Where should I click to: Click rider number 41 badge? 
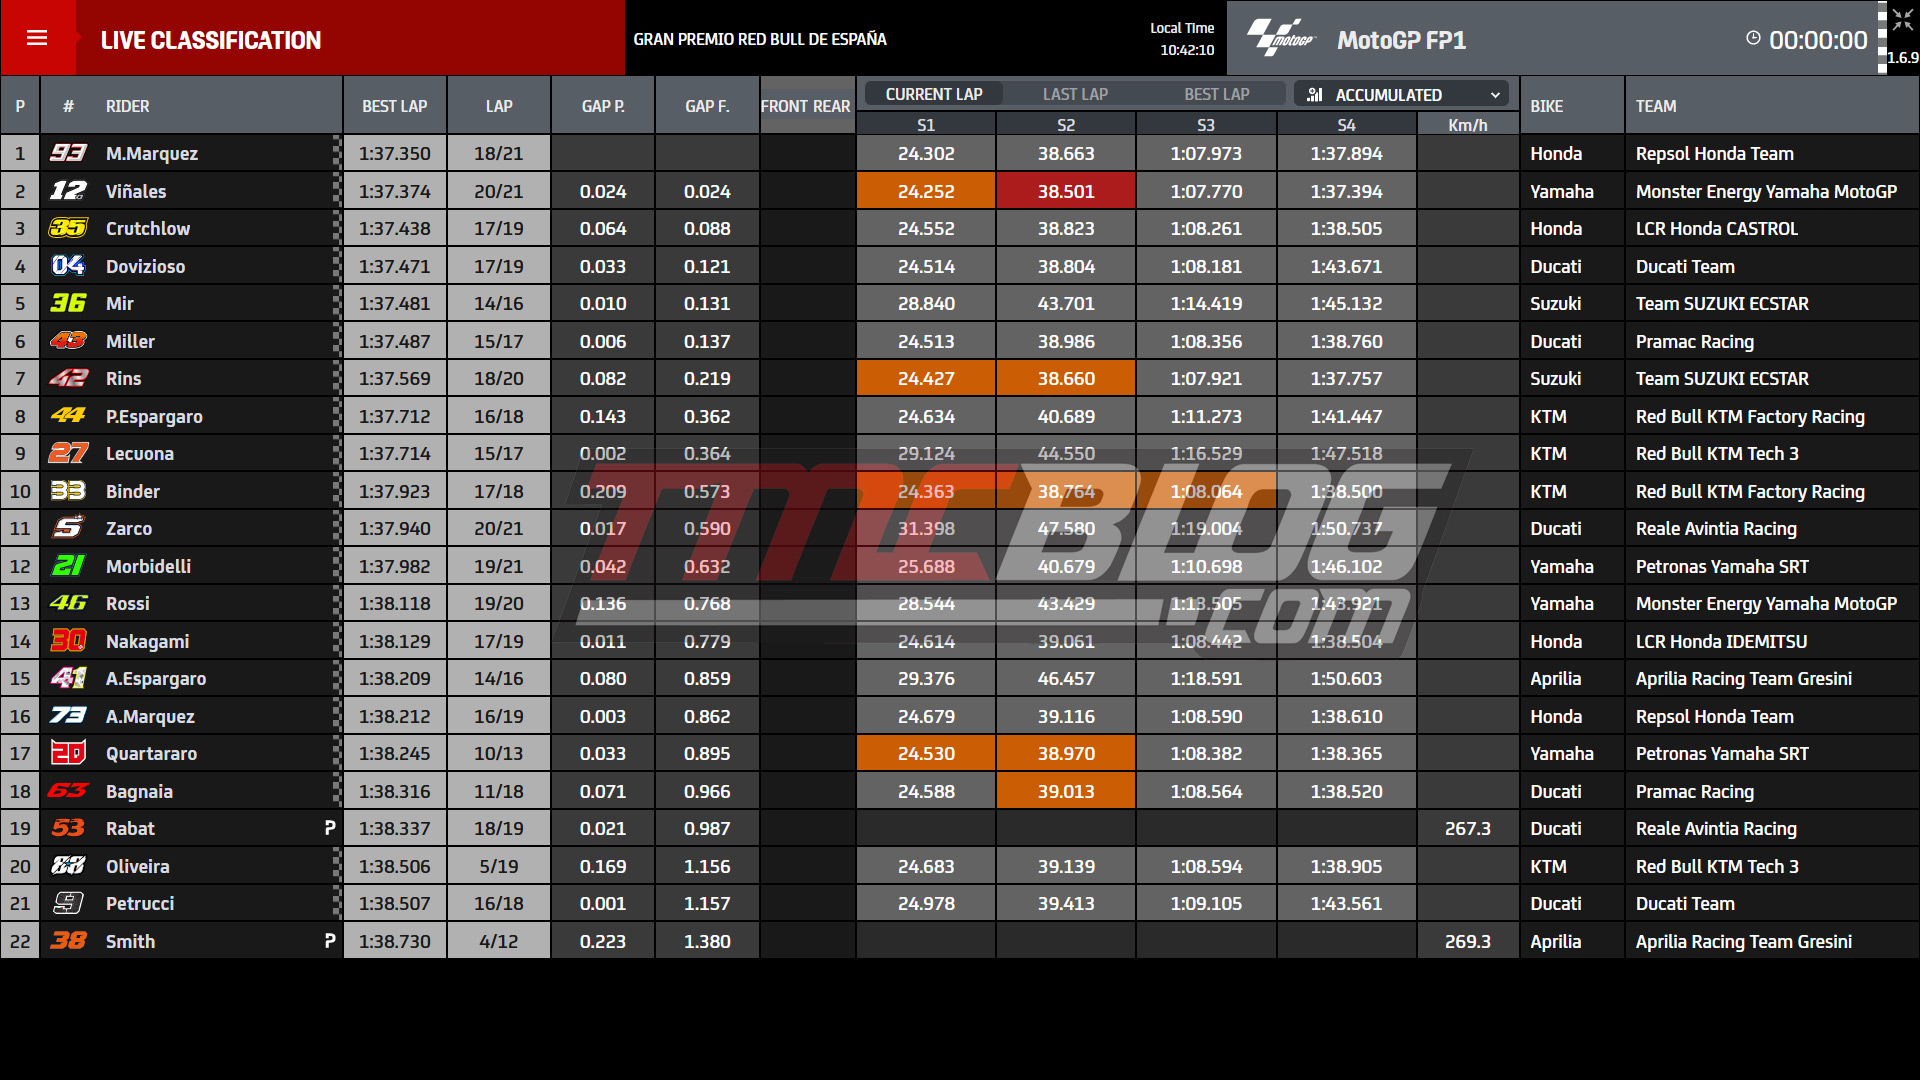point(68,678)
